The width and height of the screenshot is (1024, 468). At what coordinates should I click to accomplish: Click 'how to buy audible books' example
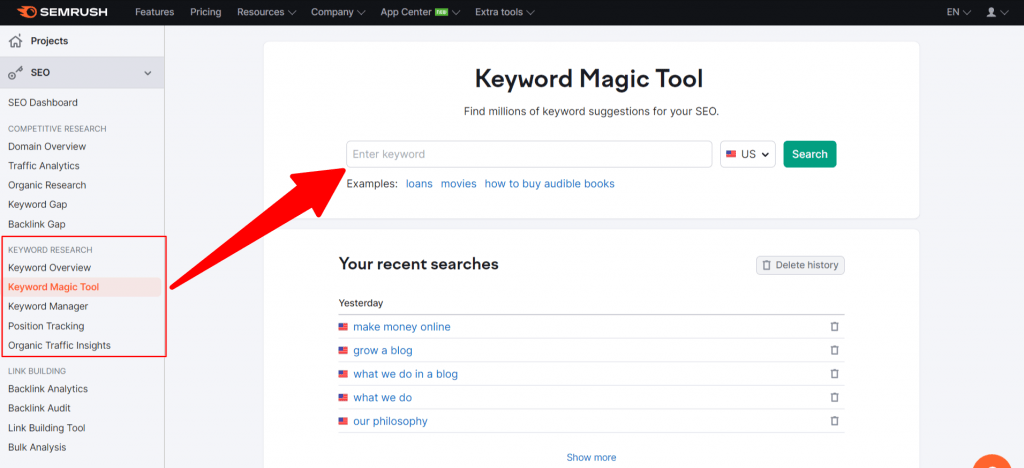click(549, 184)
